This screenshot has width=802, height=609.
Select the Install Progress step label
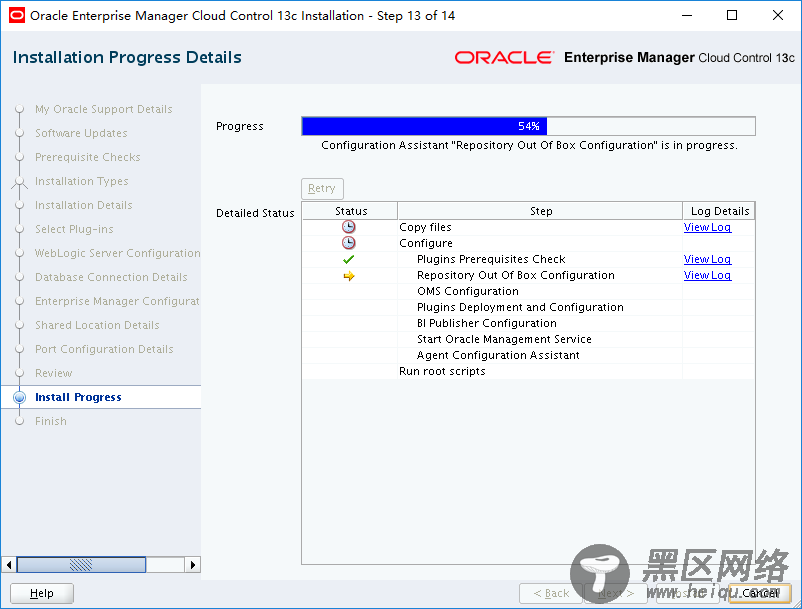pyautogui.click(x=78, y=397)
